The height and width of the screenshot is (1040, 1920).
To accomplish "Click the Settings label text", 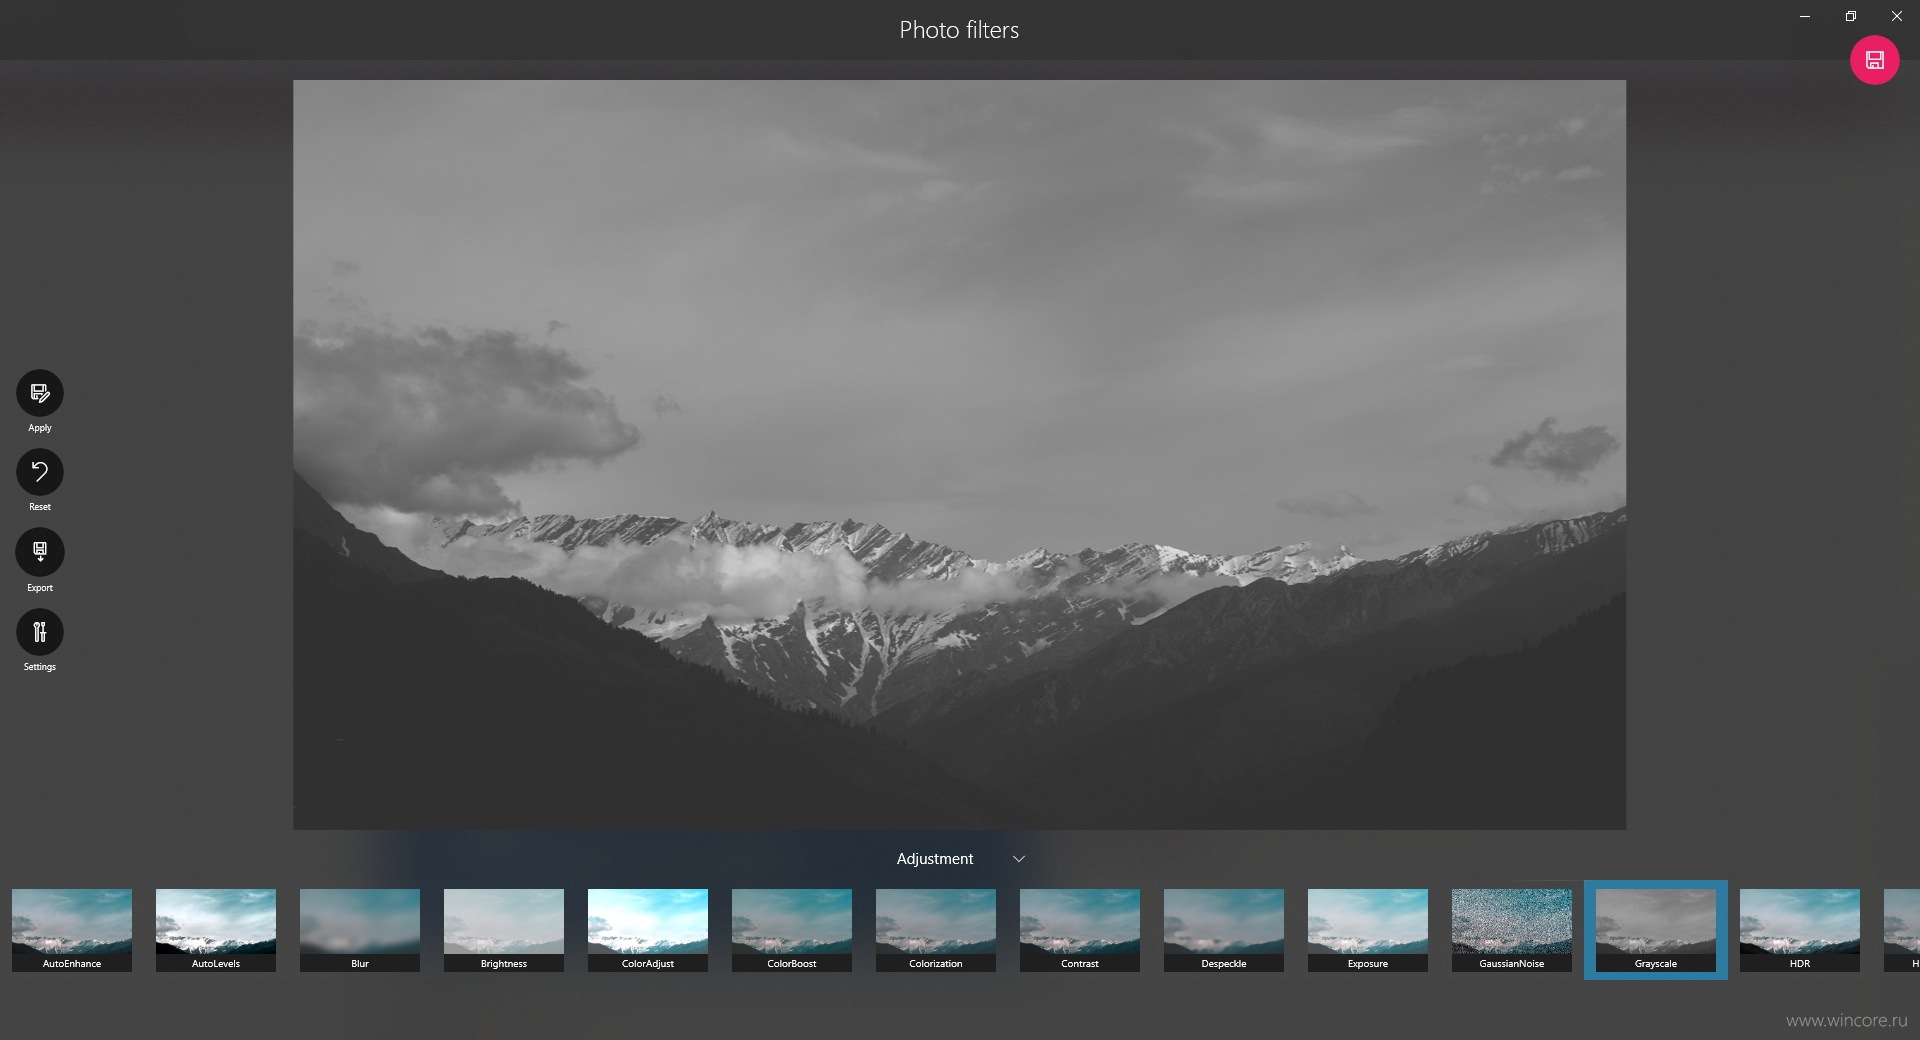I will pos(40,667).
